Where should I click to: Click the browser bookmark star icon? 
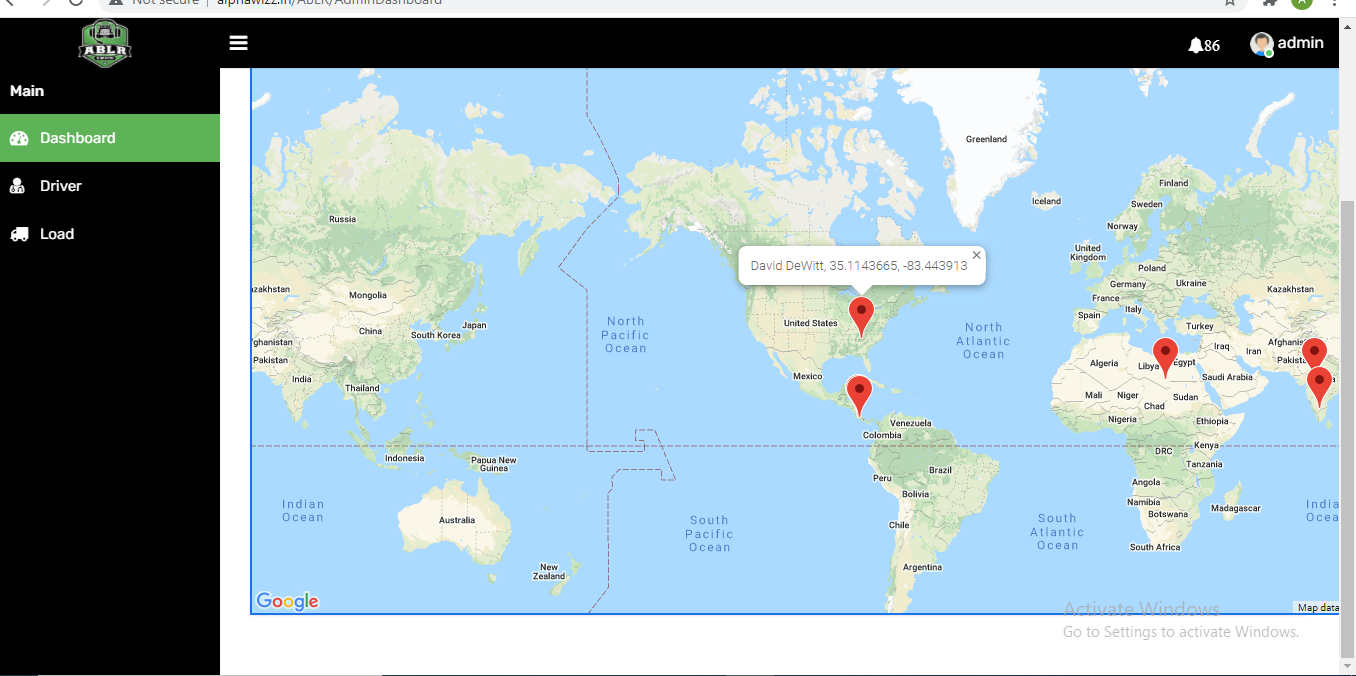tap(1229, 3)
